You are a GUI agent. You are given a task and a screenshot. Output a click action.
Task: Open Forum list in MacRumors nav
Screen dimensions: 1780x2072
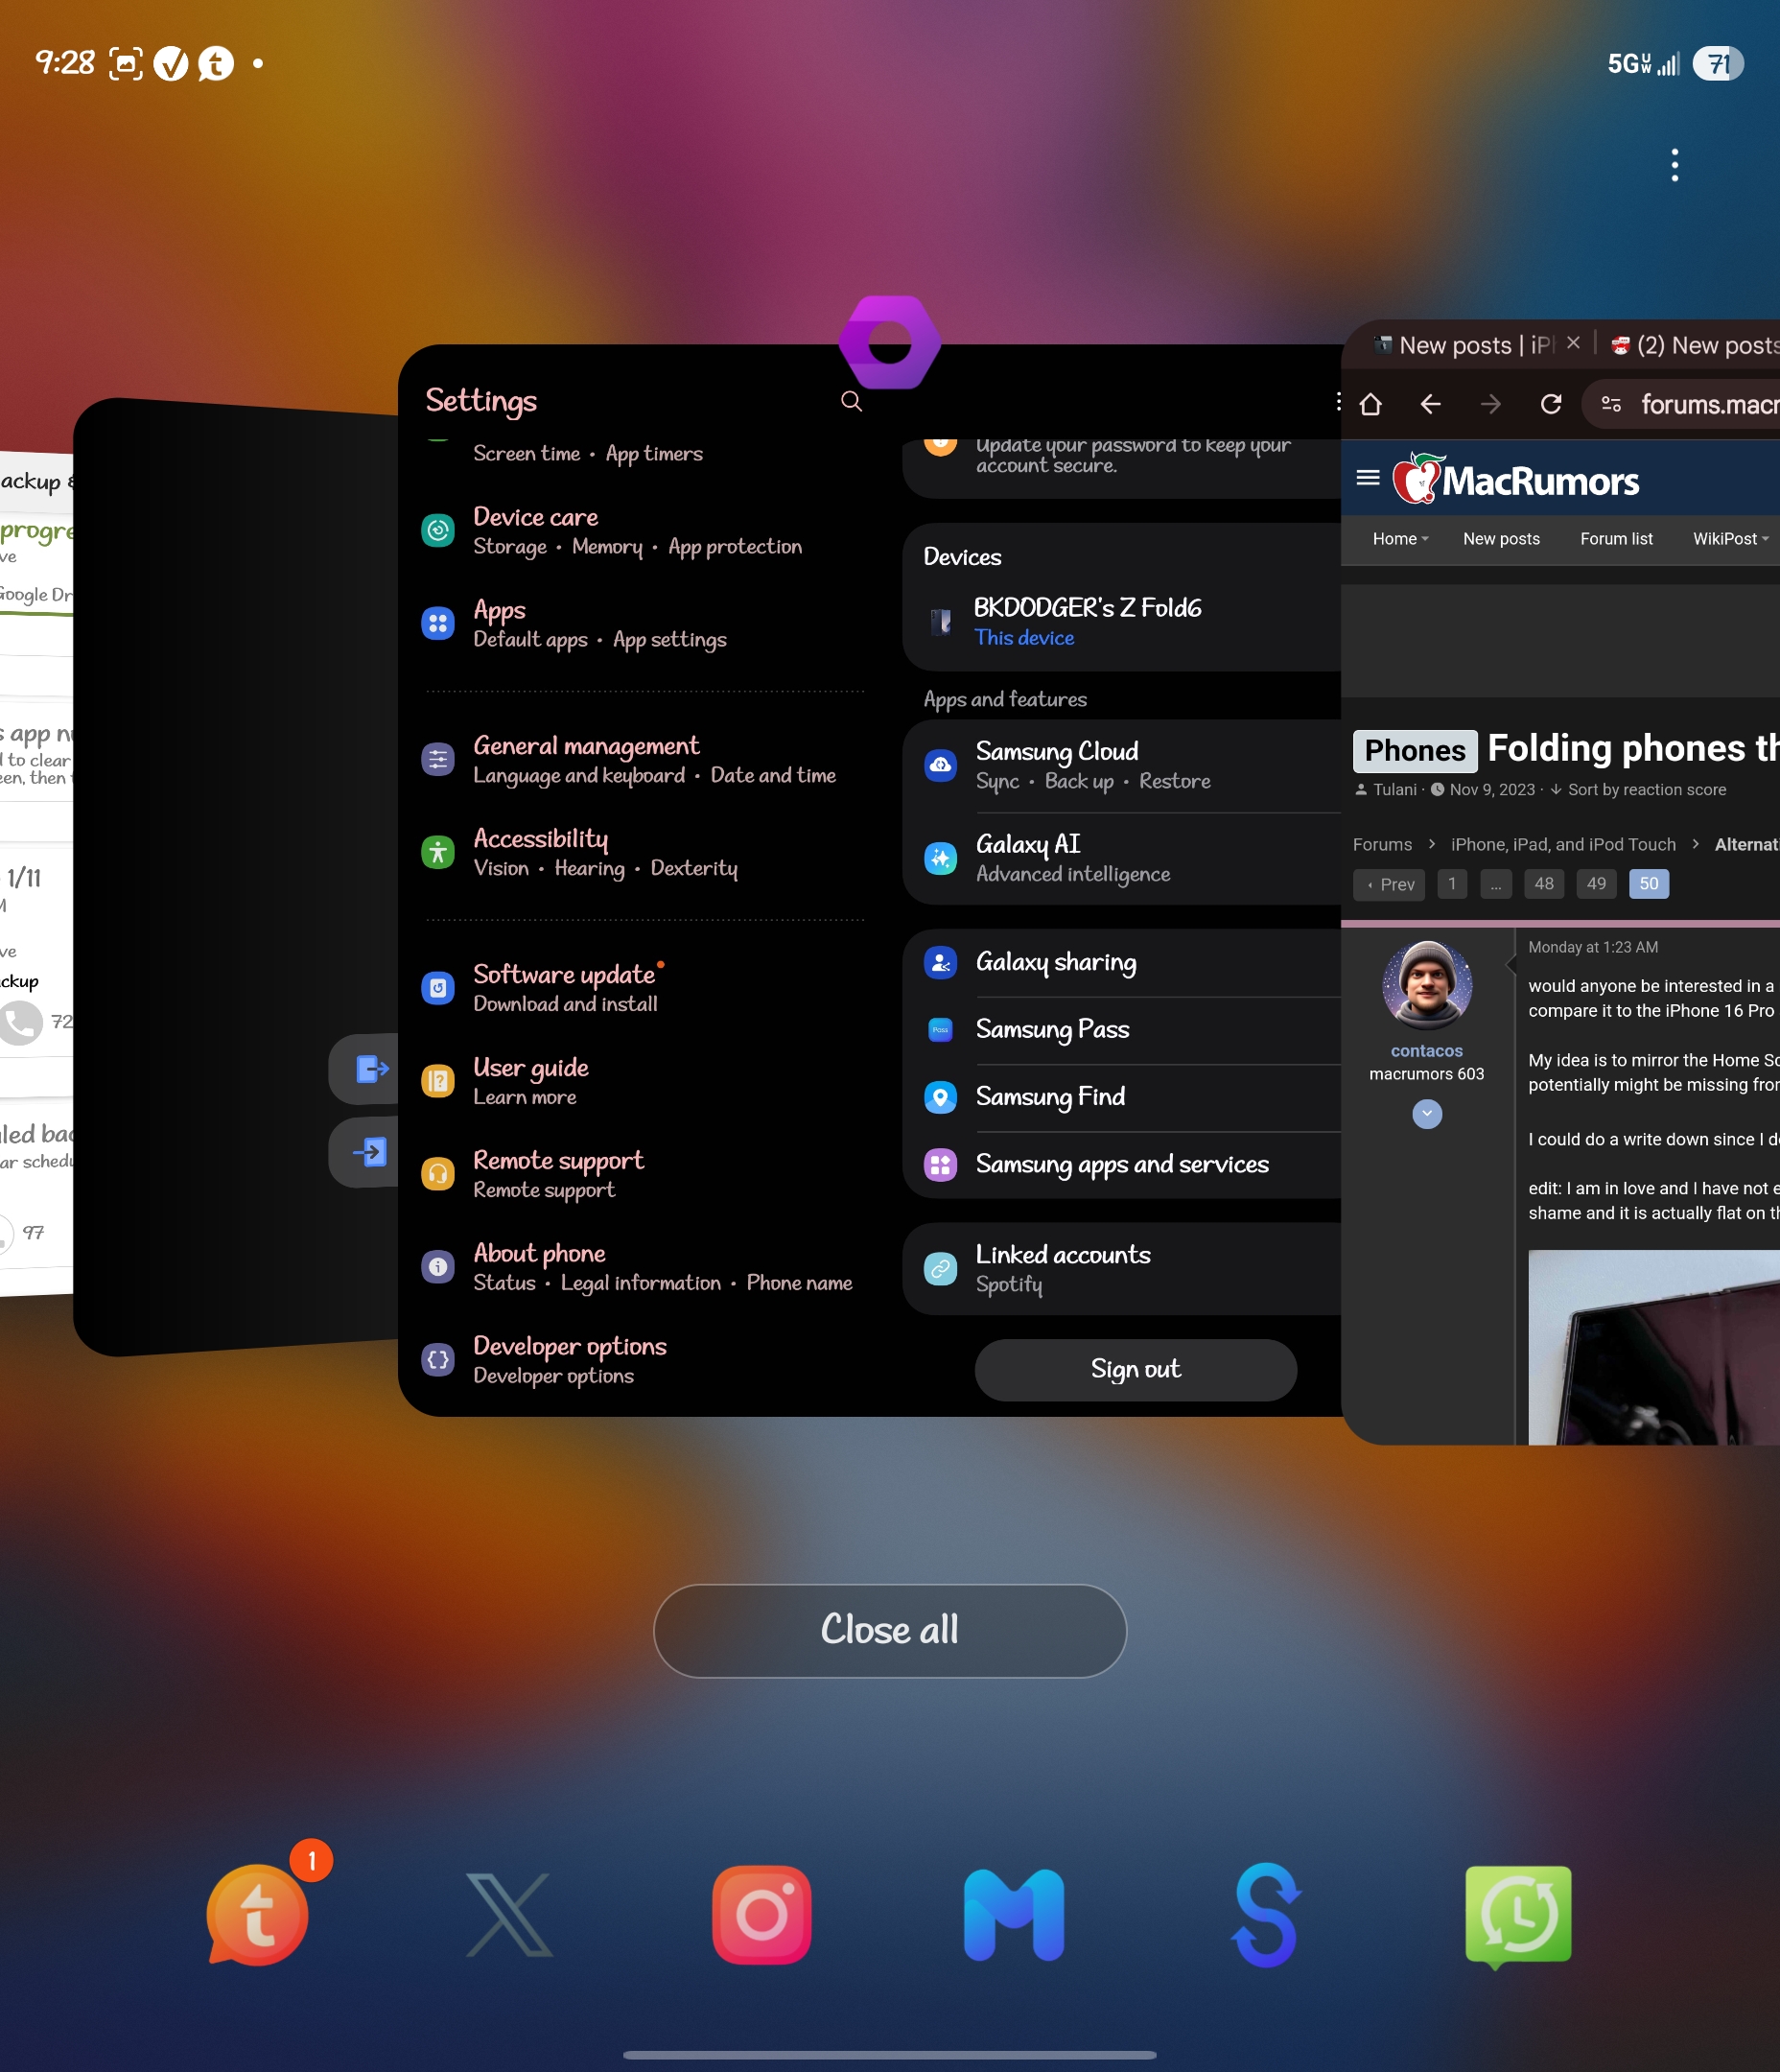click(1616, 539)
